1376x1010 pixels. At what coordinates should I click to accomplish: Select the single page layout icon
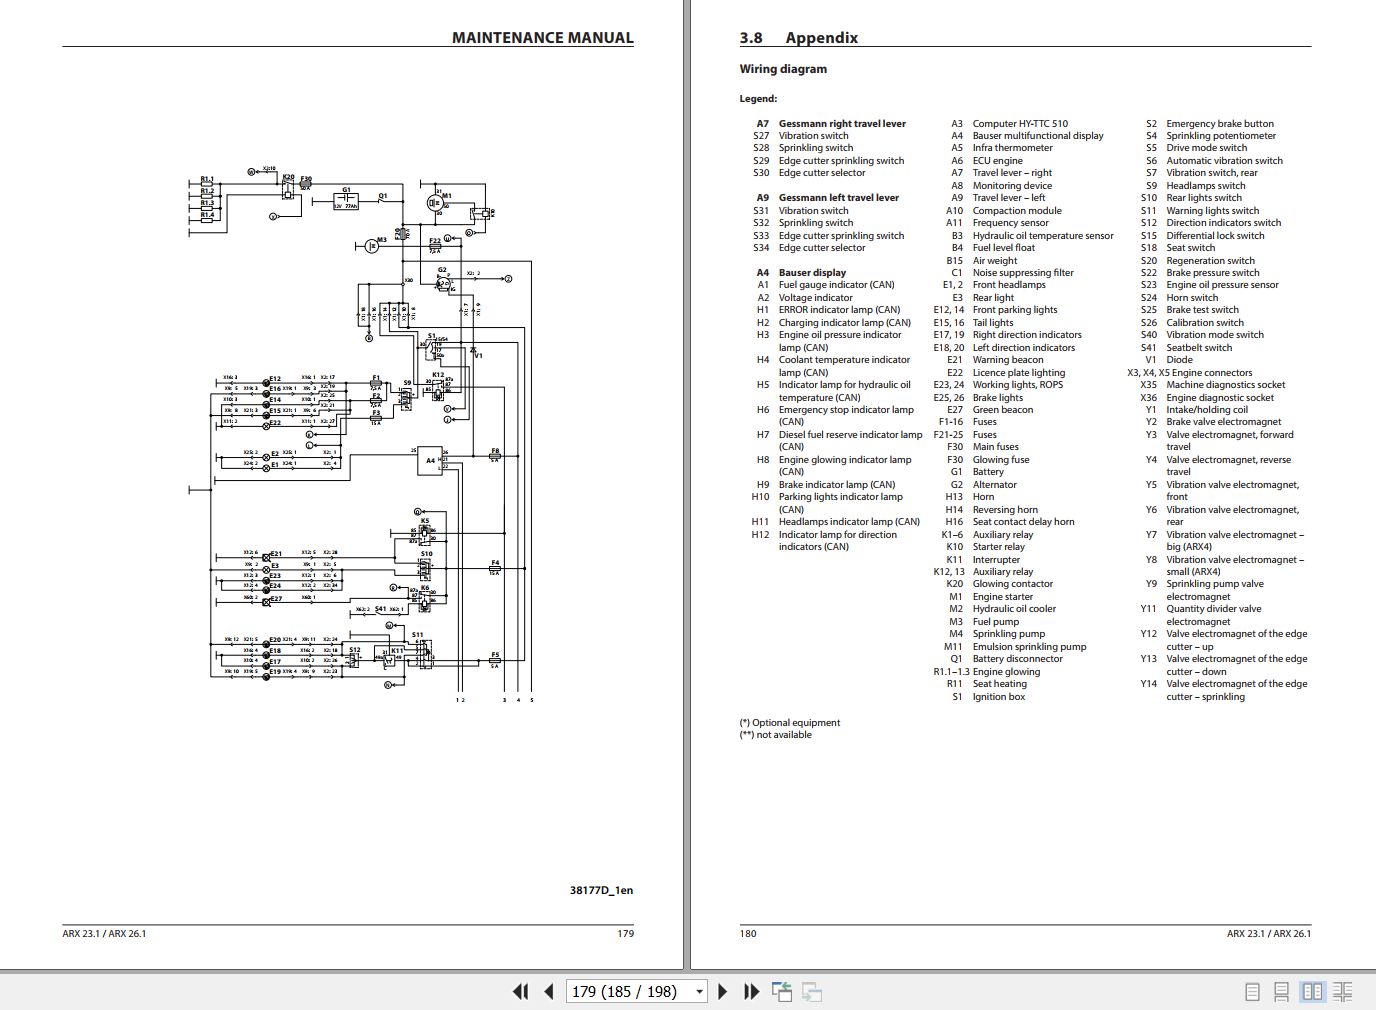[1251, 991]
